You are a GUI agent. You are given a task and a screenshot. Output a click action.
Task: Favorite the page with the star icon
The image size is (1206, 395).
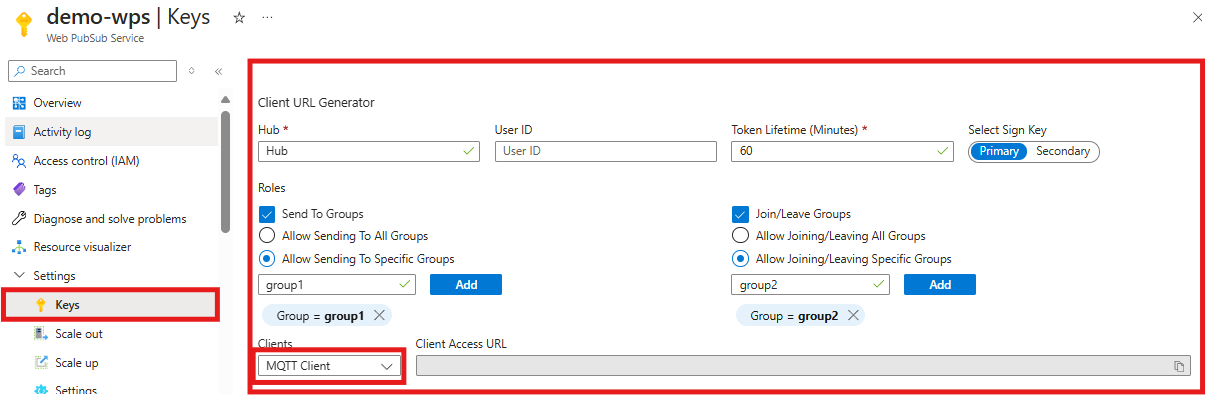point(239,18)
